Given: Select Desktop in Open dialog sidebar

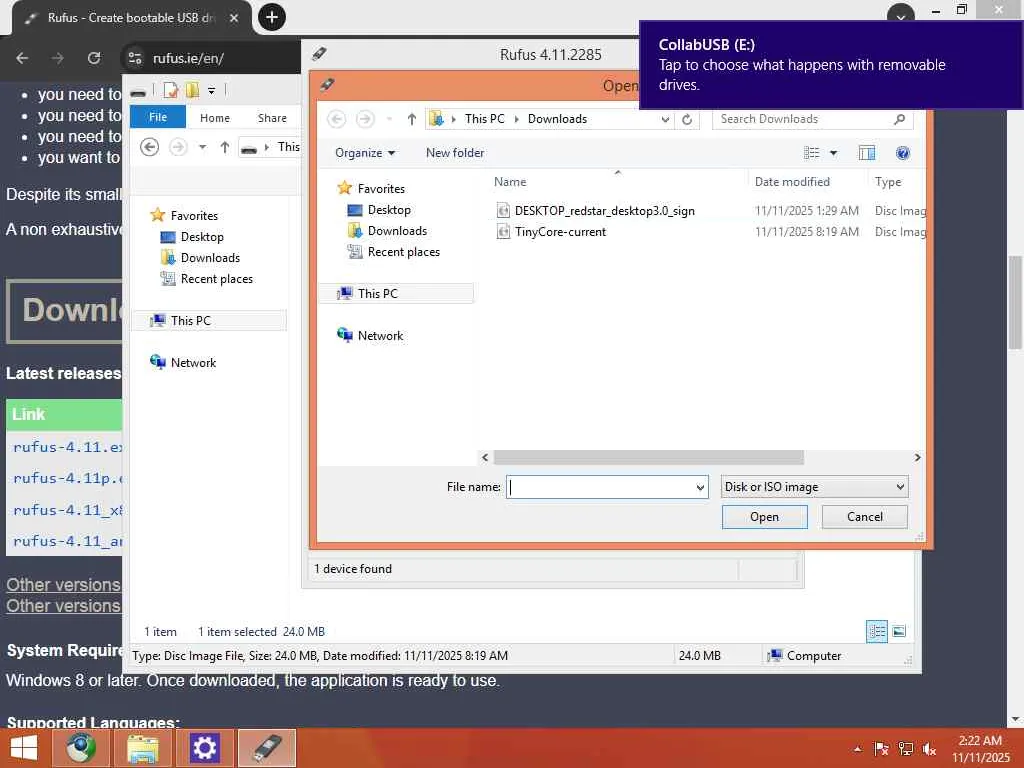Looking at the screenshot, I should [389, 210].
